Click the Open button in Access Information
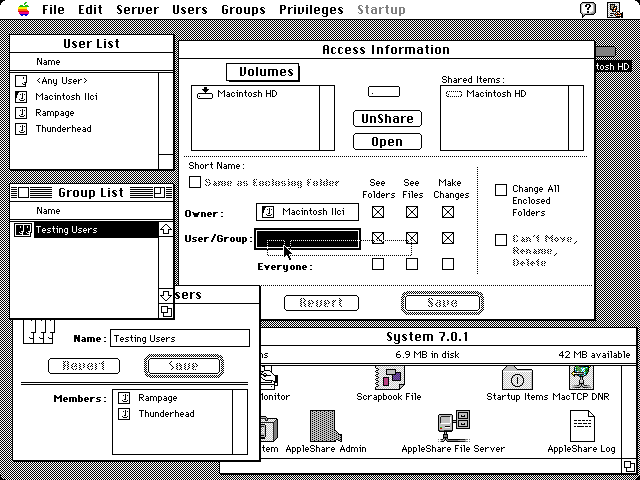Image resolution: width=640 pixels, height=480 pixels. pyautogui.click(x=387, y=142)
